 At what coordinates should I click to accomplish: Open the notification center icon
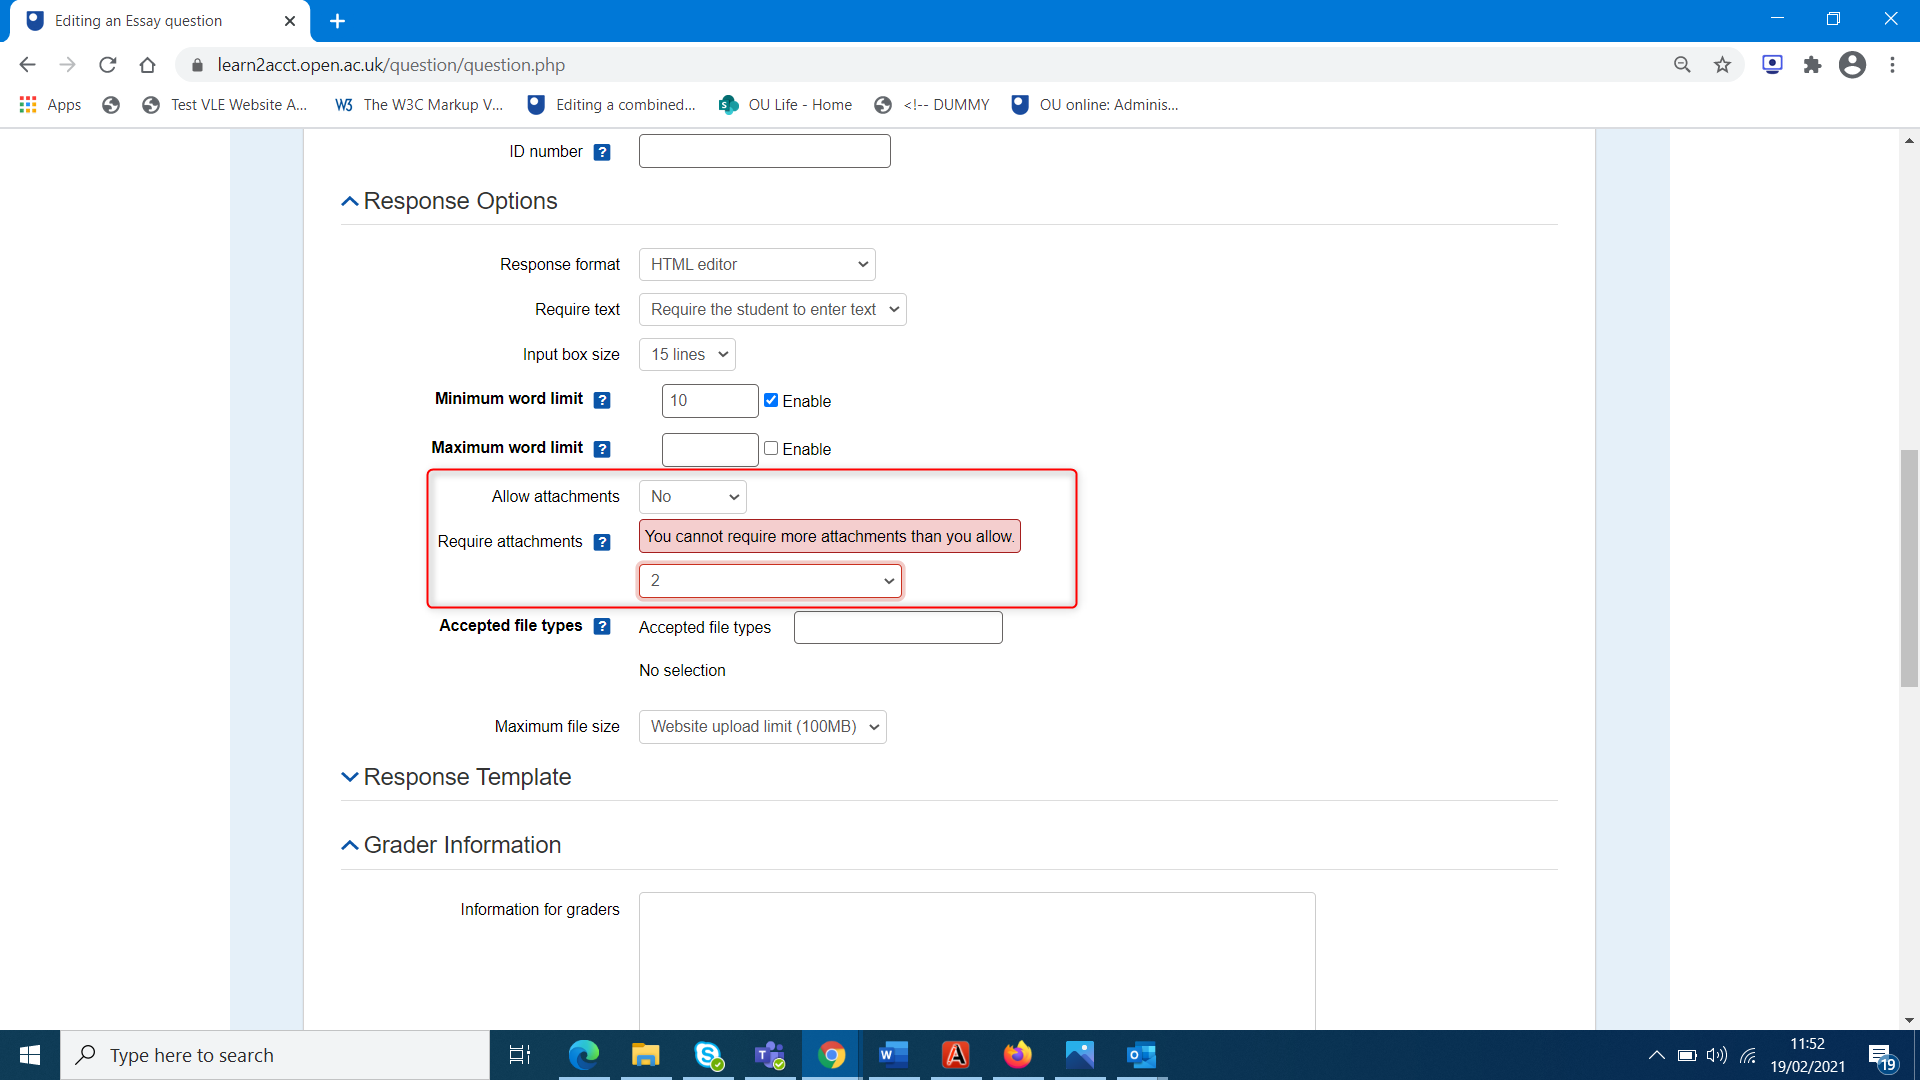(x=1881, y=1056)
